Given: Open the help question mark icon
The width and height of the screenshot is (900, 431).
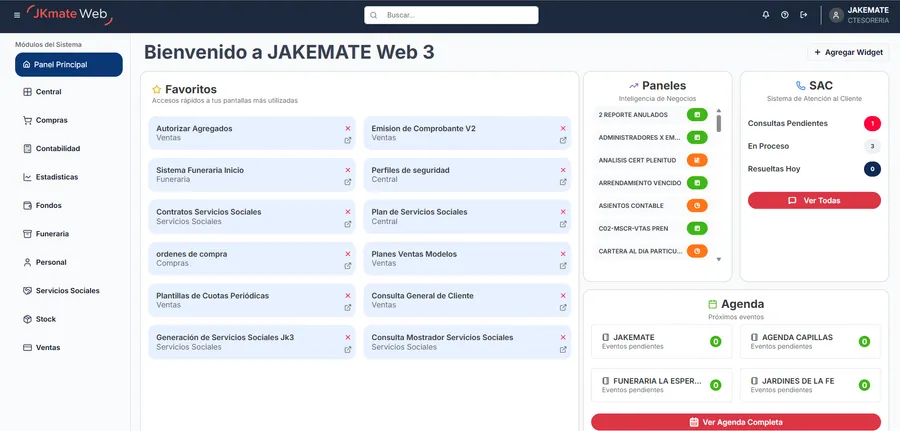Looking at the screenshot, I should coord(785,15).
